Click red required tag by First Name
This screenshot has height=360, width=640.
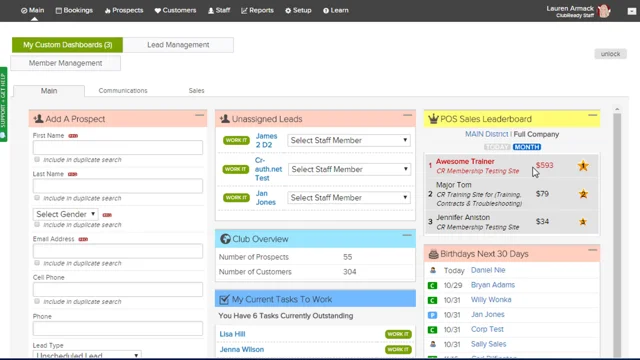pos(73,136)
